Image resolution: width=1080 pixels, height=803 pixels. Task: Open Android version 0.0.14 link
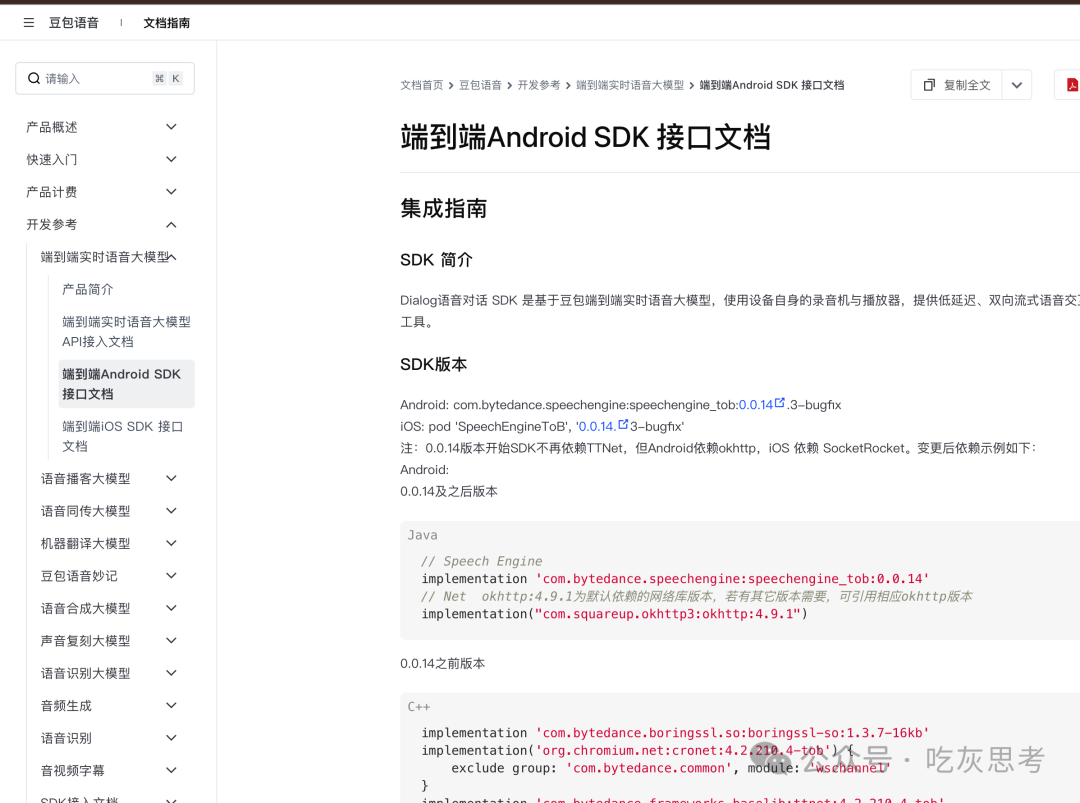pyautogui.click(x=756, y=405)
